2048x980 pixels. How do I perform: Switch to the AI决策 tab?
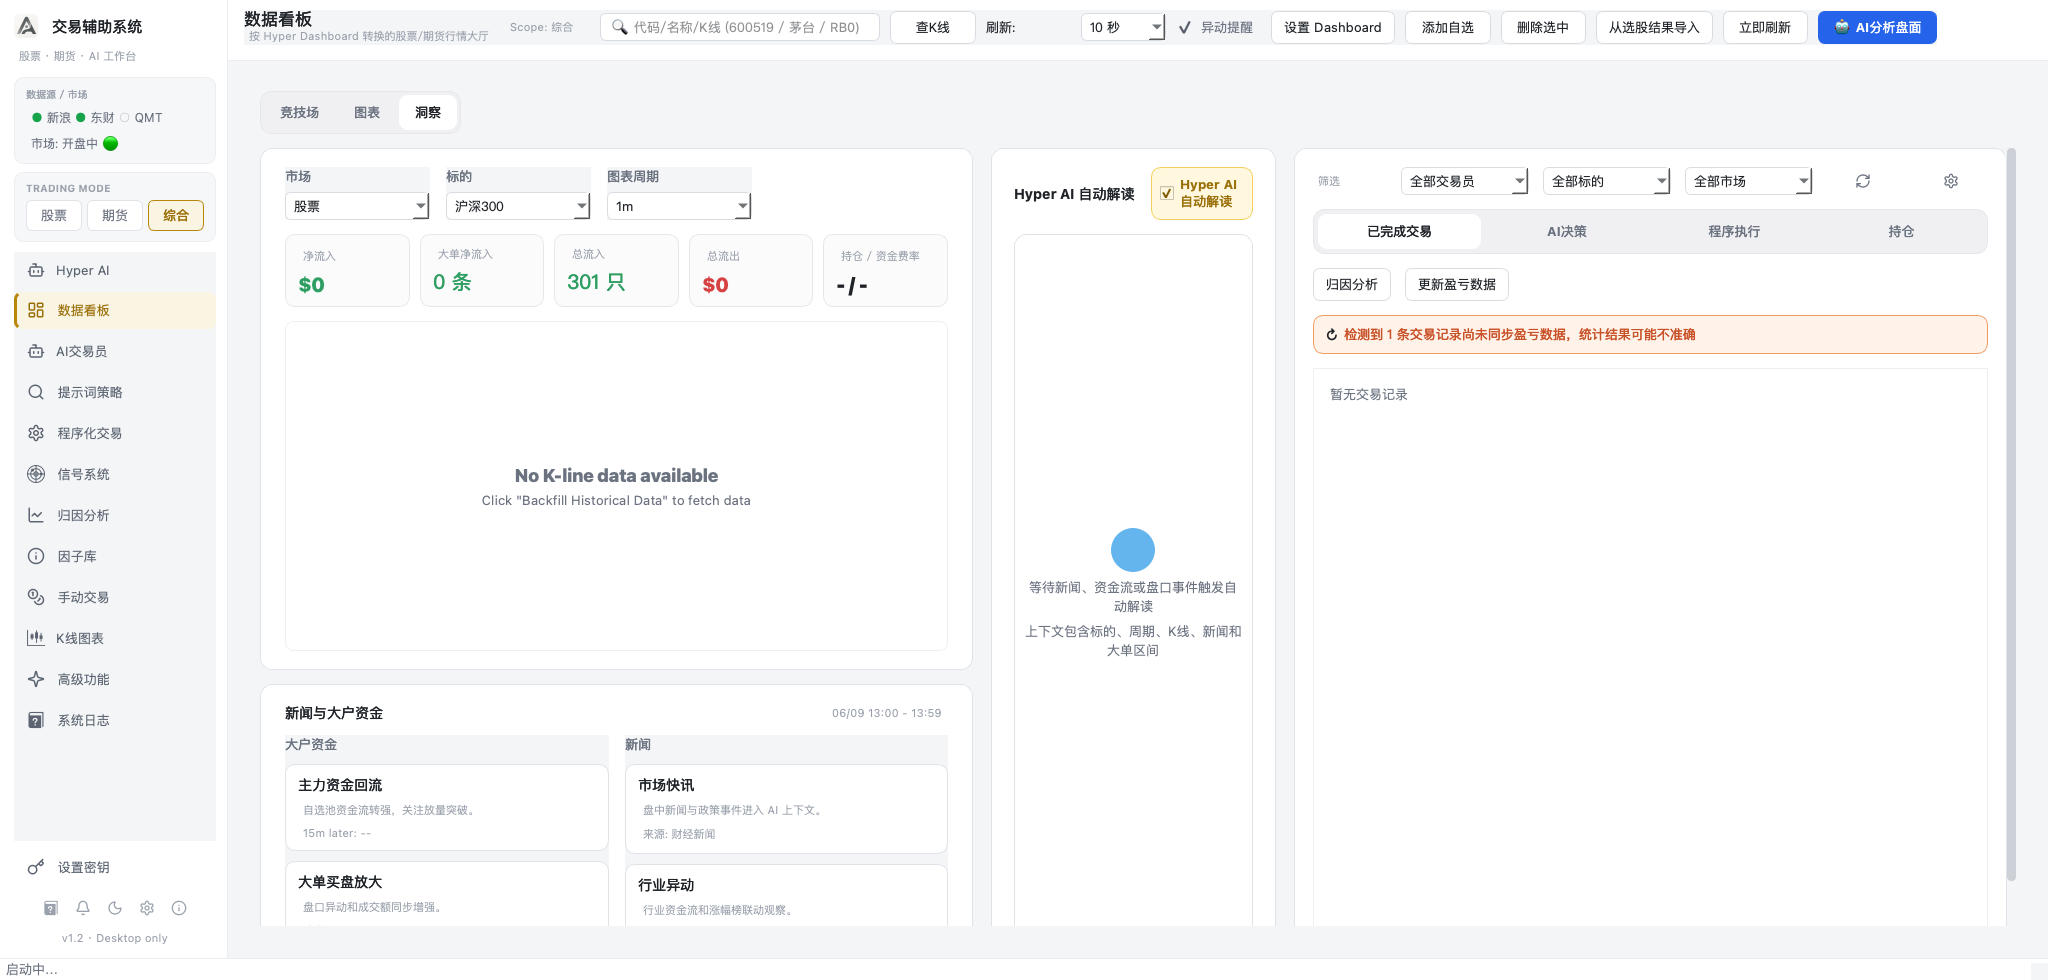point(1567,231)
